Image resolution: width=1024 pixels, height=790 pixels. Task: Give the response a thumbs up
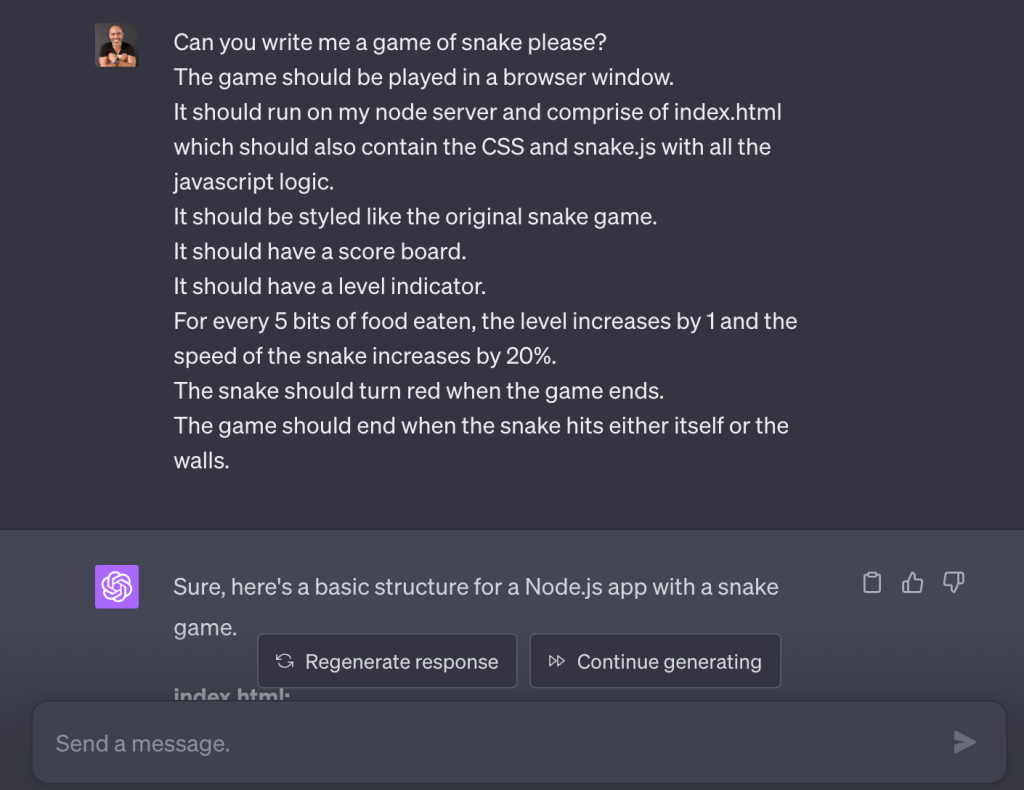click(x=912, y=583)
